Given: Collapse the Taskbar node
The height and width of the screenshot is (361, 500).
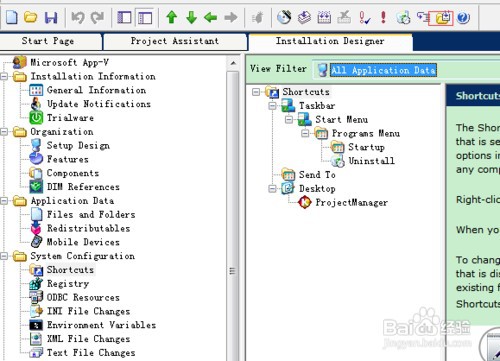Looking at the screenshot, I should point(272,106).
